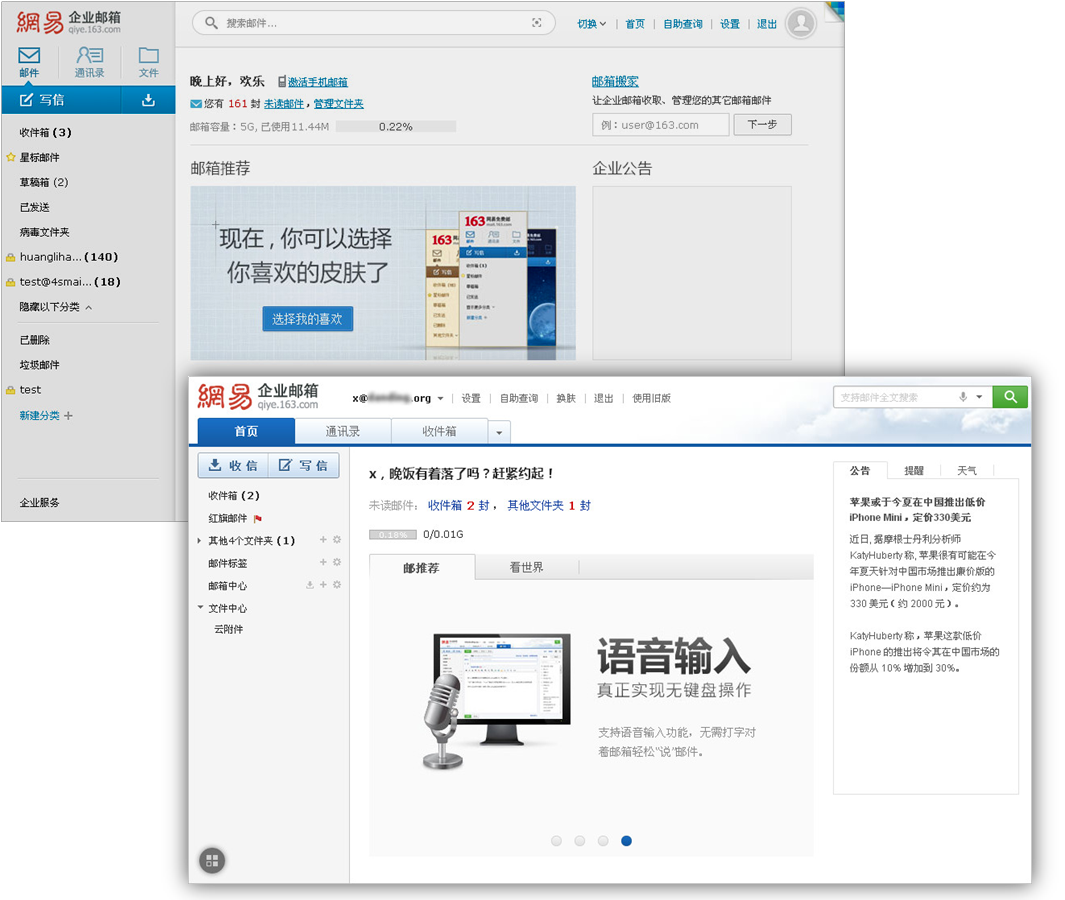1065x900 pixels.
Task: Click the phone icon before 激活手机邮箱
Action: click(x=282, y=82)
